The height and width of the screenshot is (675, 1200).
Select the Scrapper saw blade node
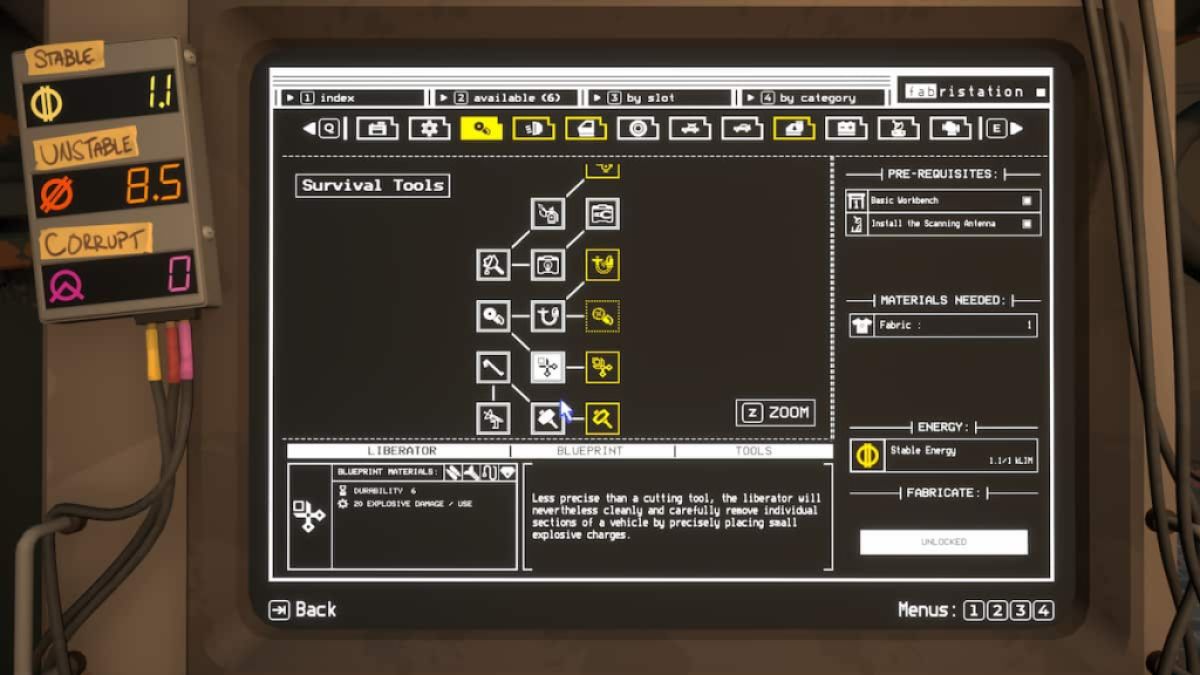point(493,316)
